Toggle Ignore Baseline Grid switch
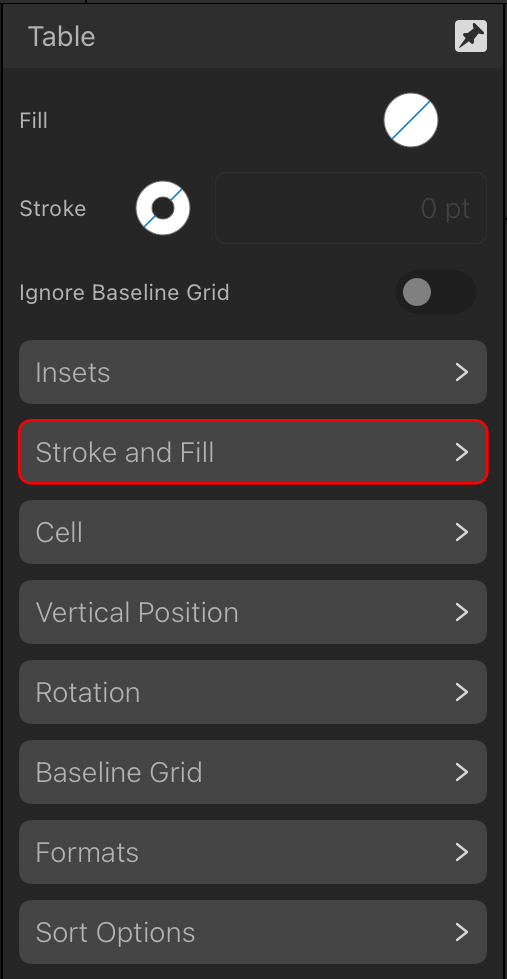The height and width of the screenshot is (979, 507). coord(435,292)
